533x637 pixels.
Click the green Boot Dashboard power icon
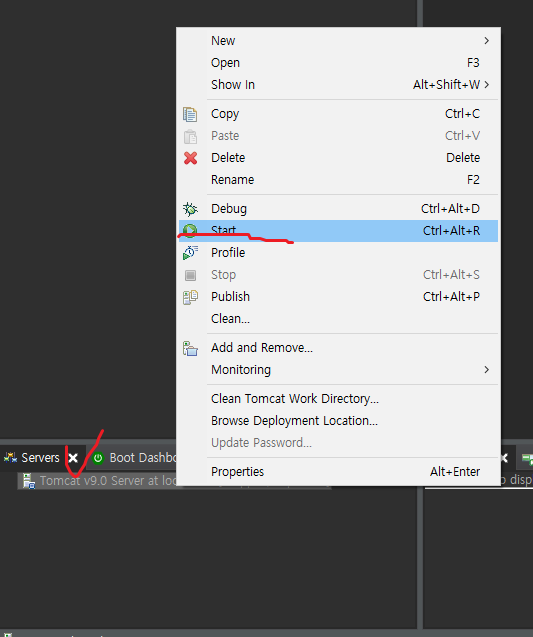pyautogui.click(x=98, y=458)
